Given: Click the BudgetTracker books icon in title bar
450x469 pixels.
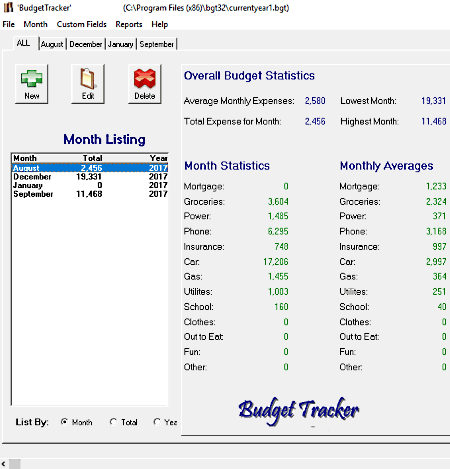Looking at the screenshot, I should (x=8, y=7).
